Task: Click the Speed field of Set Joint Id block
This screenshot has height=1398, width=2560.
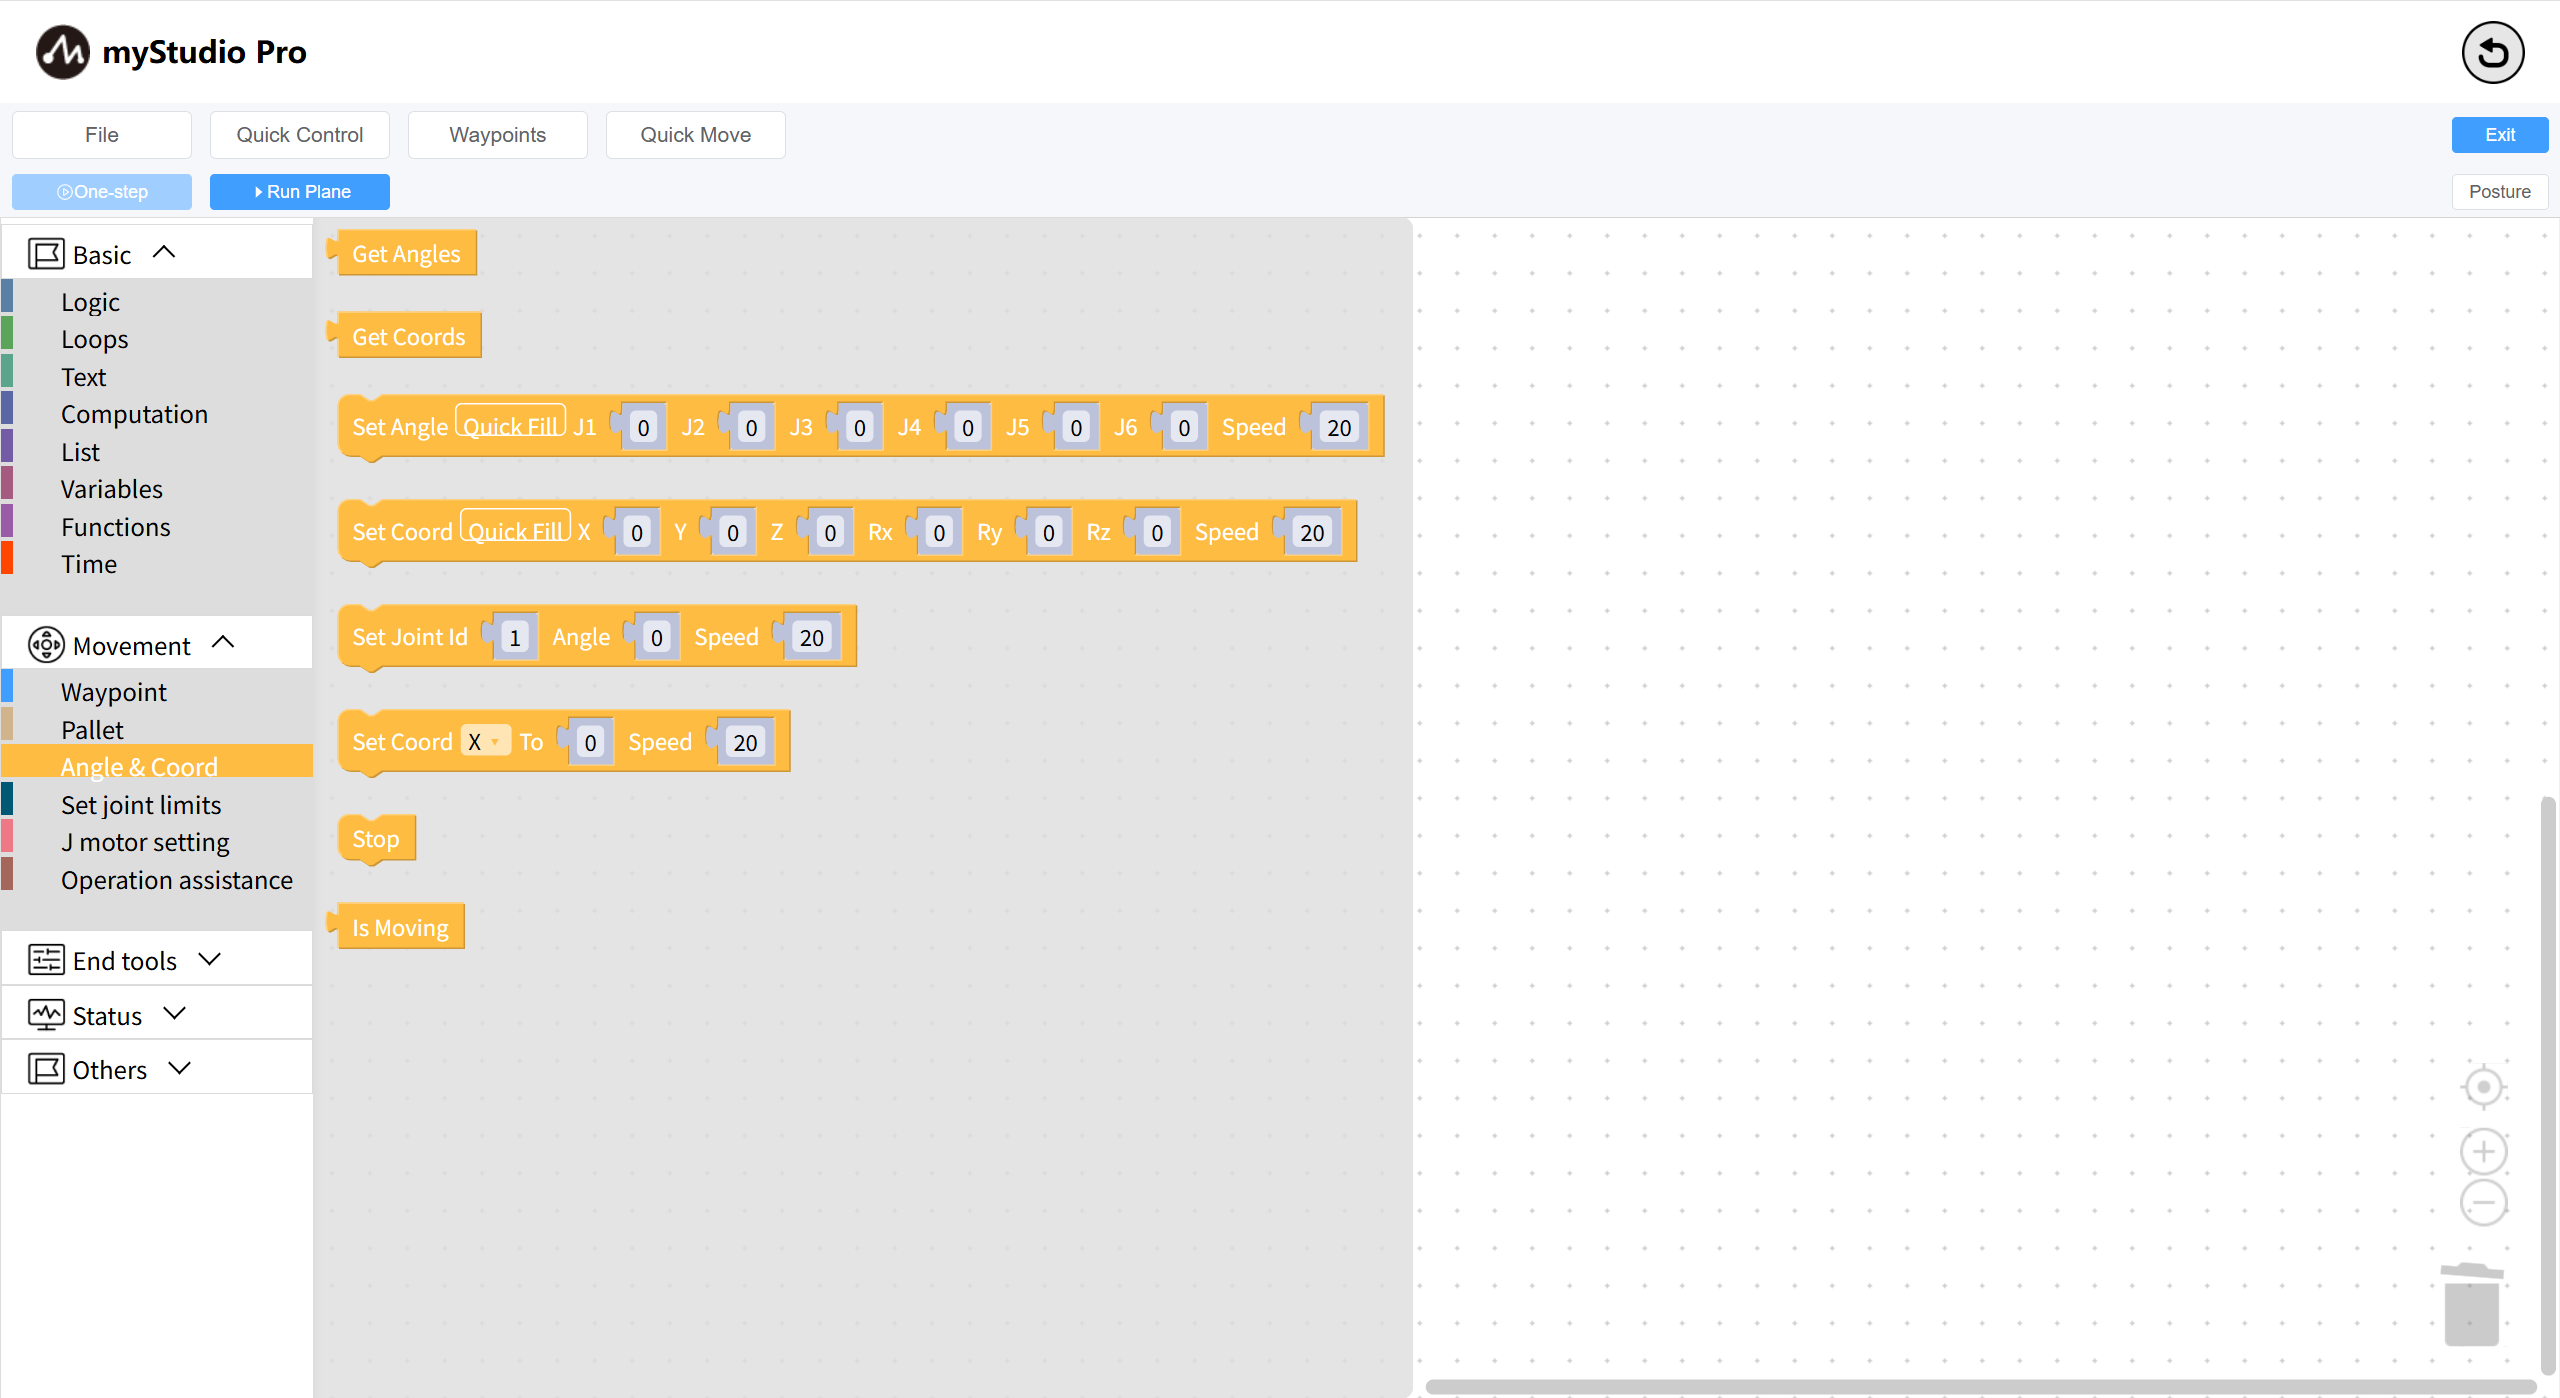Action: pyautogui.click(x=811, y=637)
